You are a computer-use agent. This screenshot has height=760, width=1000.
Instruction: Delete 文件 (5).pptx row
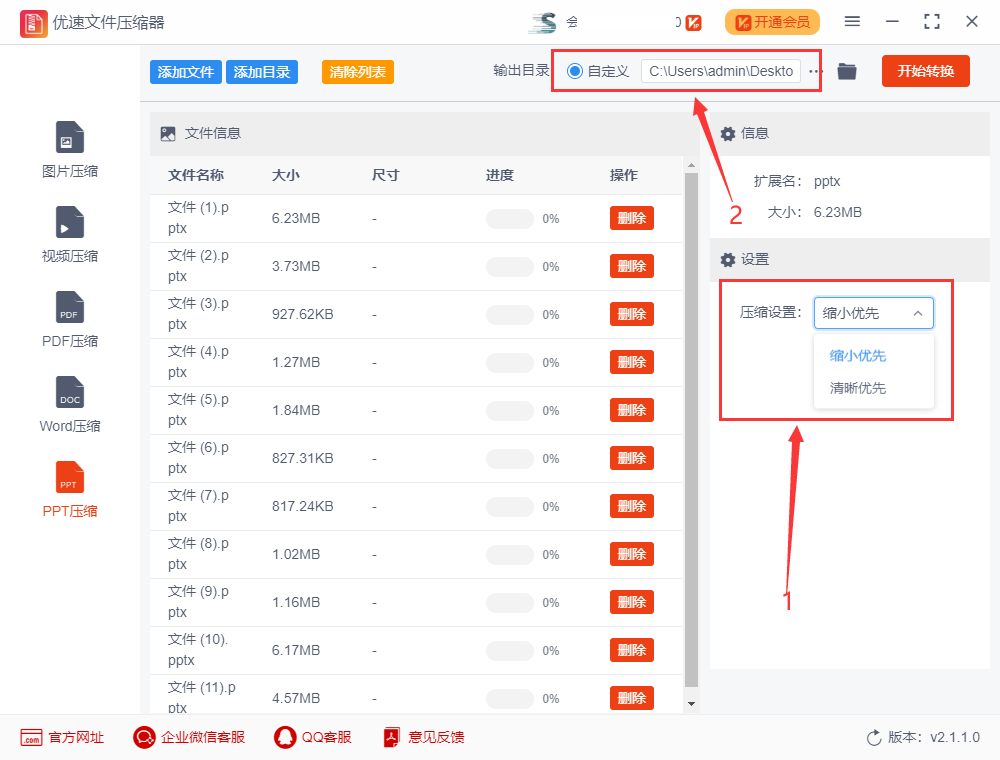pyautogui.click(x=631, y=410)
